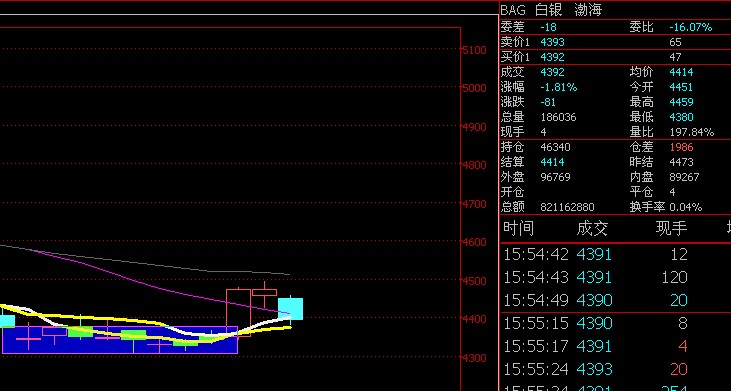Click the 4500 price axis label
This screenshot has width=731, height=391.
(475, 281)
